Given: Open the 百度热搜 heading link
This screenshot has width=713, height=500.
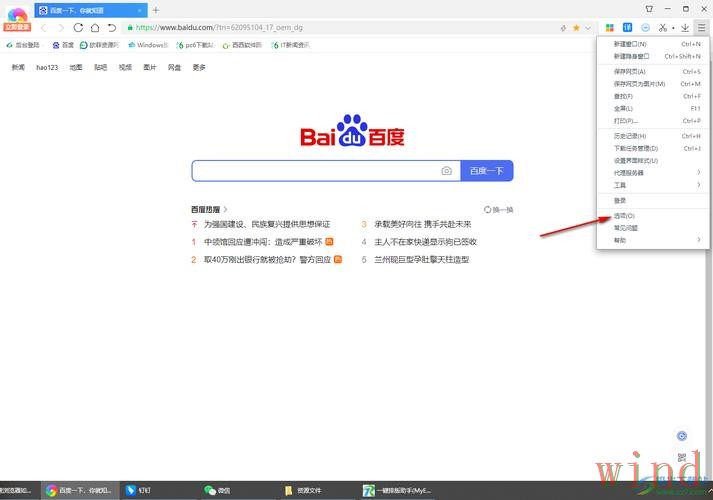Looking at the screenshot, I should tap(209, 210).
